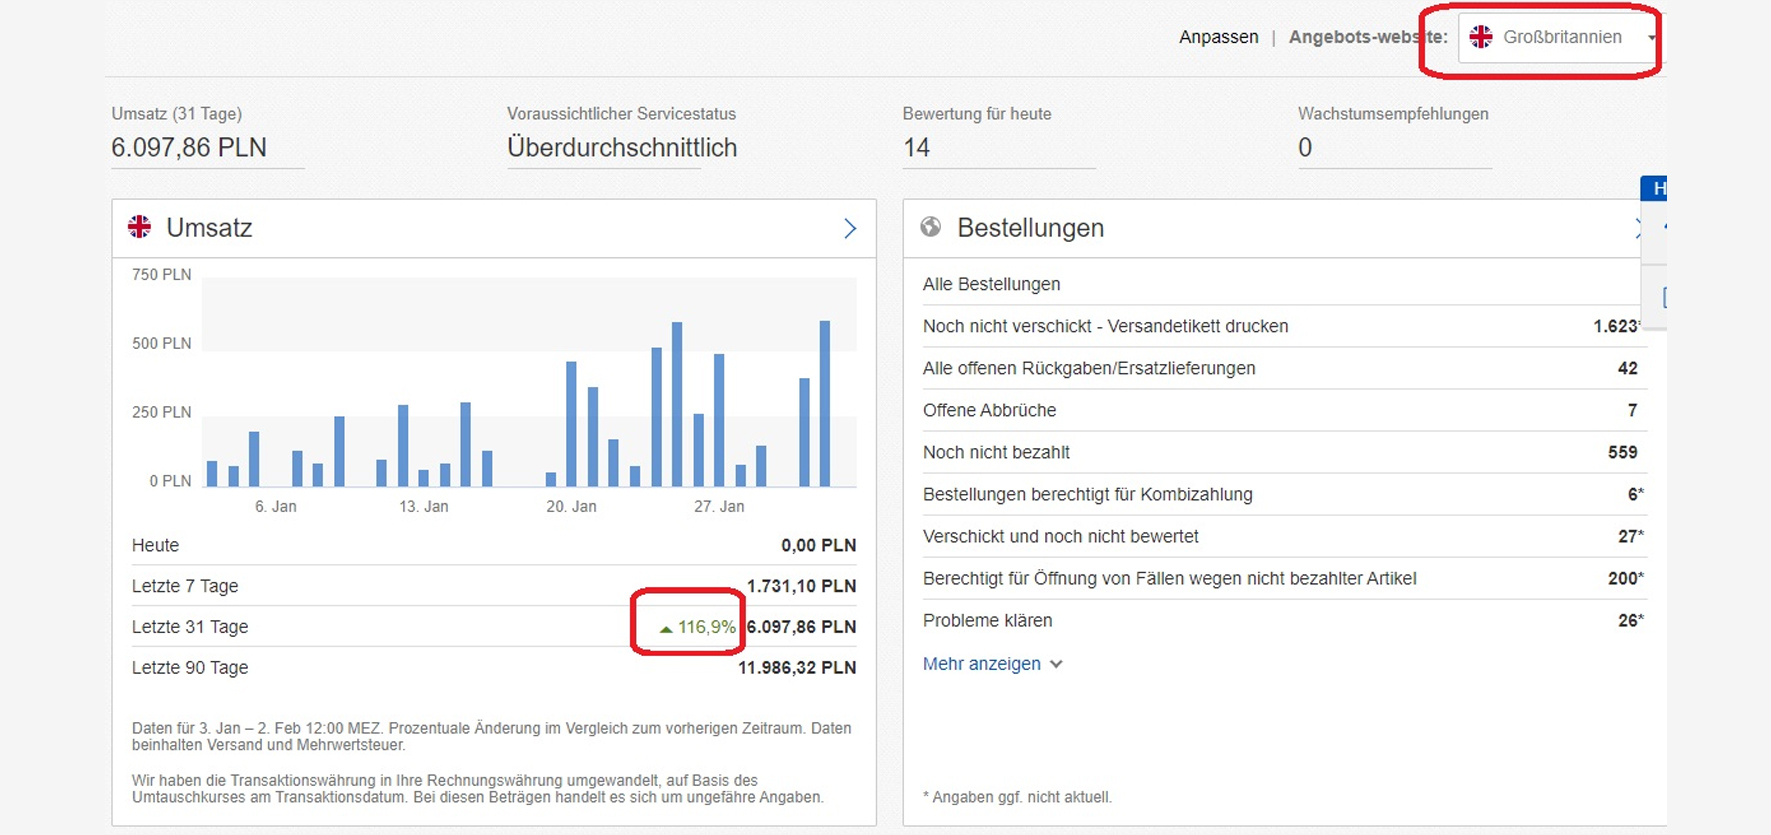The image size is (1771, 835).
Task: Open Verschickt und noch nicht bewertet
Action: (1060, 536)
